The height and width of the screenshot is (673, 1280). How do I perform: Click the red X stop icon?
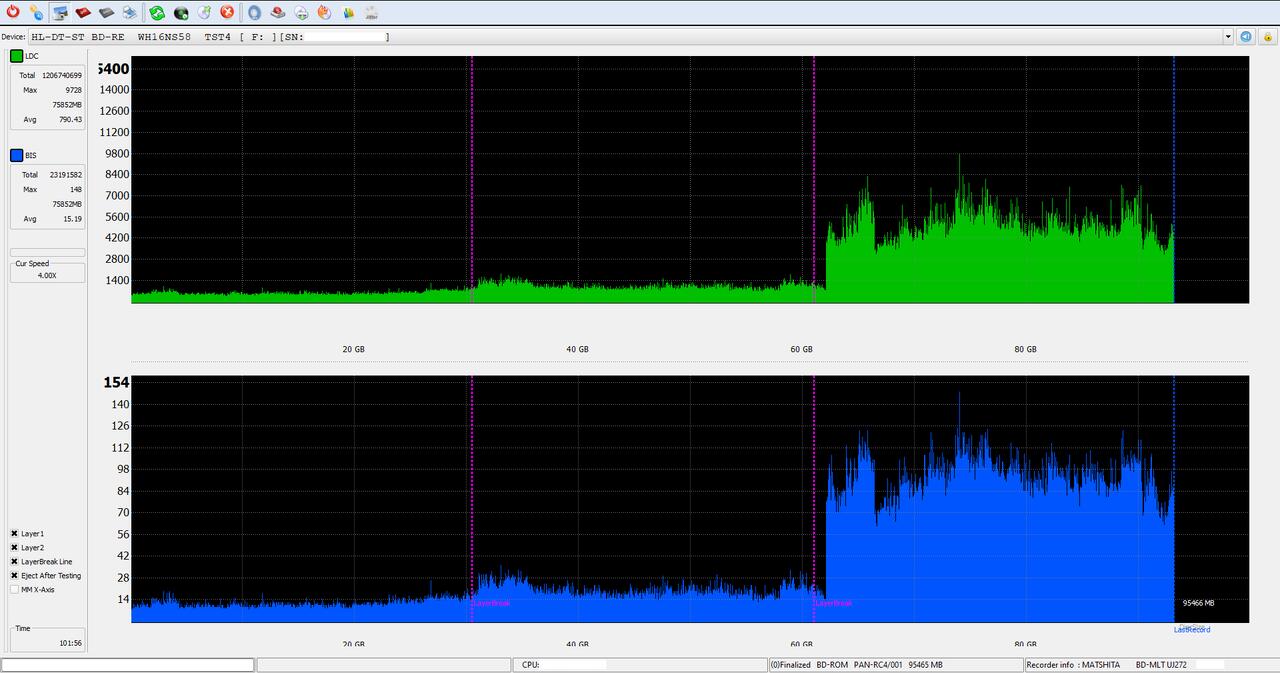point(227,12)
